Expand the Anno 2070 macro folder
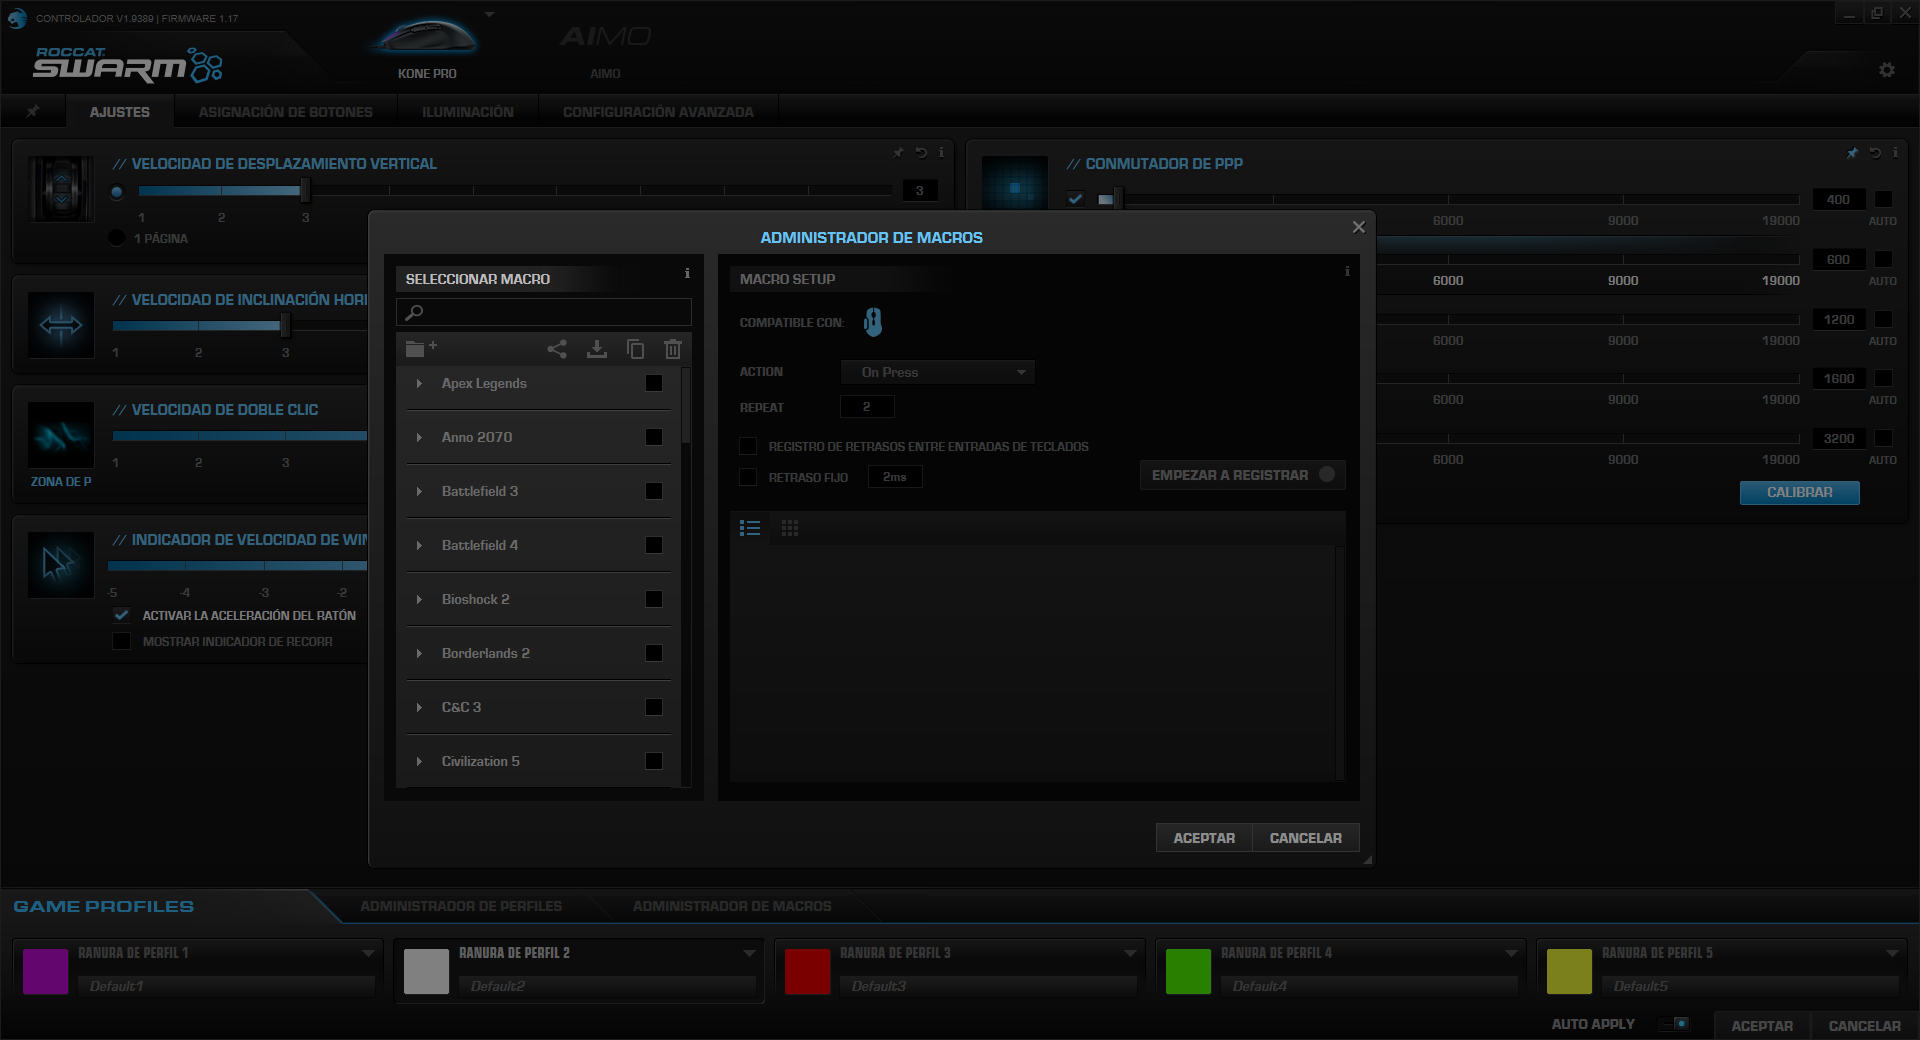The height and width of the screenshot is (1040, 1920). 419,437
